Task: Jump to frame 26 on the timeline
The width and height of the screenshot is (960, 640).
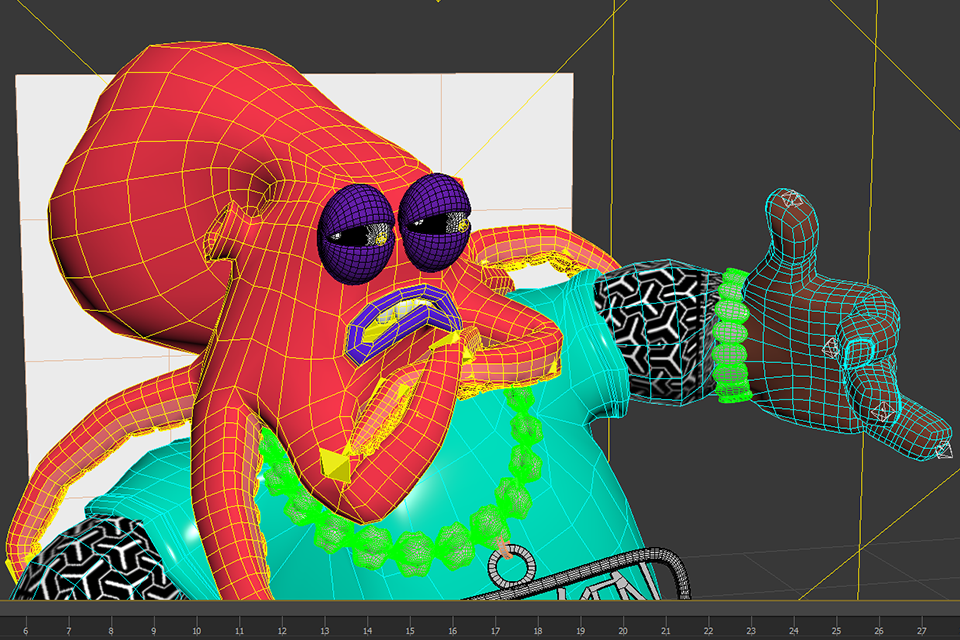Action: pos(879,630)
